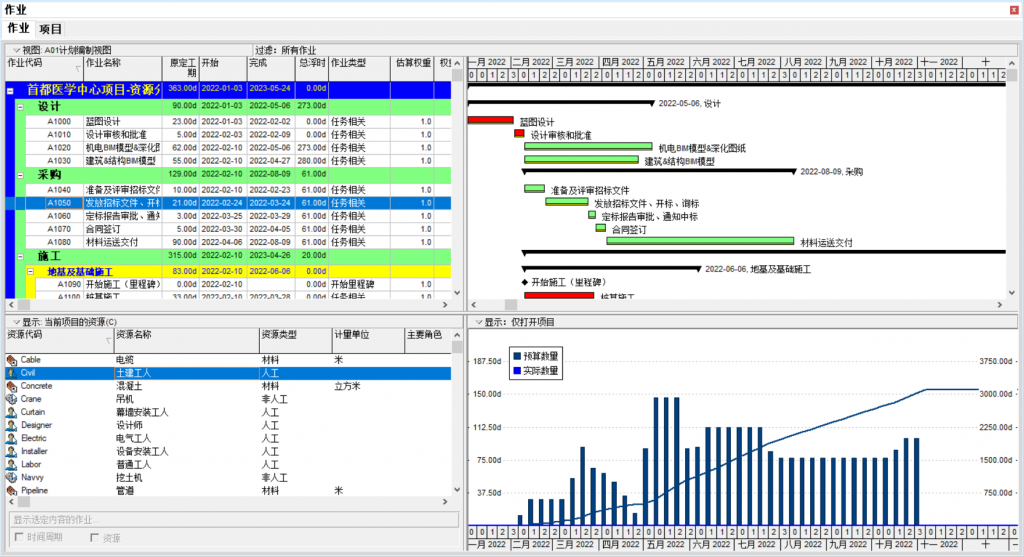Click the Concrete material resource icon
The height and width of the screenshot is (557, 1024).
pos(12,386)
